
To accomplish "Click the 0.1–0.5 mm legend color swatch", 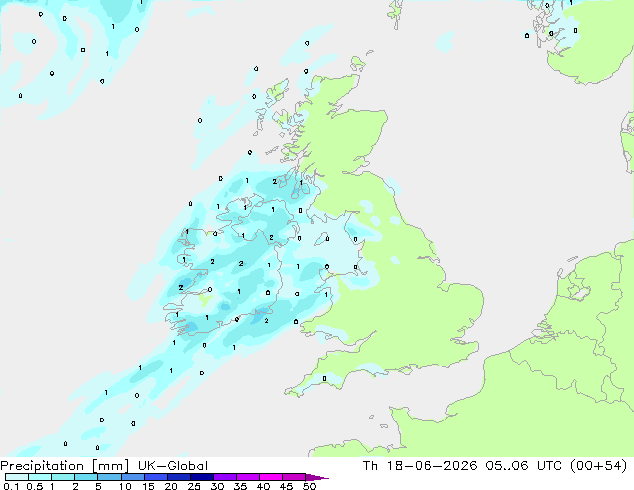I will 17,477.
